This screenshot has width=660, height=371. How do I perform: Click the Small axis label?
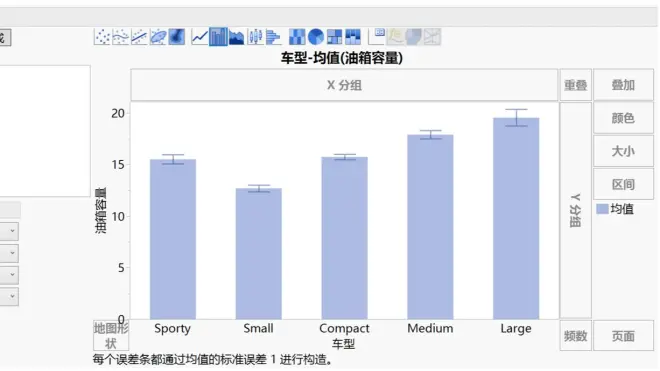point(258,328)
